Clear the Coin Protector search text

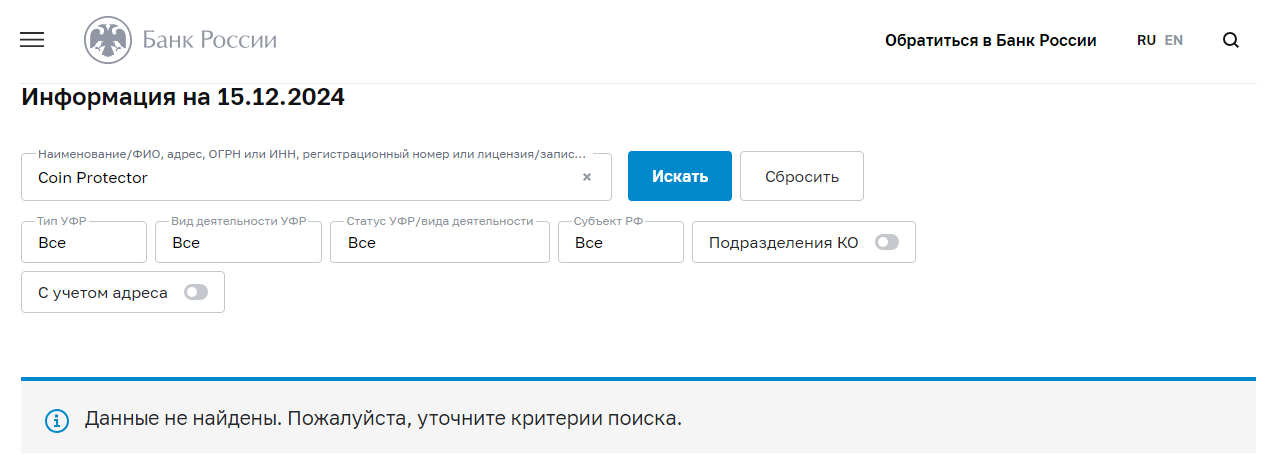587,177
